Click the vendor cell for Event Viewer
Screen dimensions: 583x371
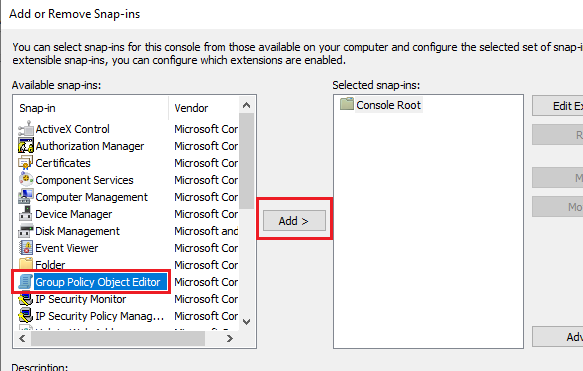click(x=206, y=248)
